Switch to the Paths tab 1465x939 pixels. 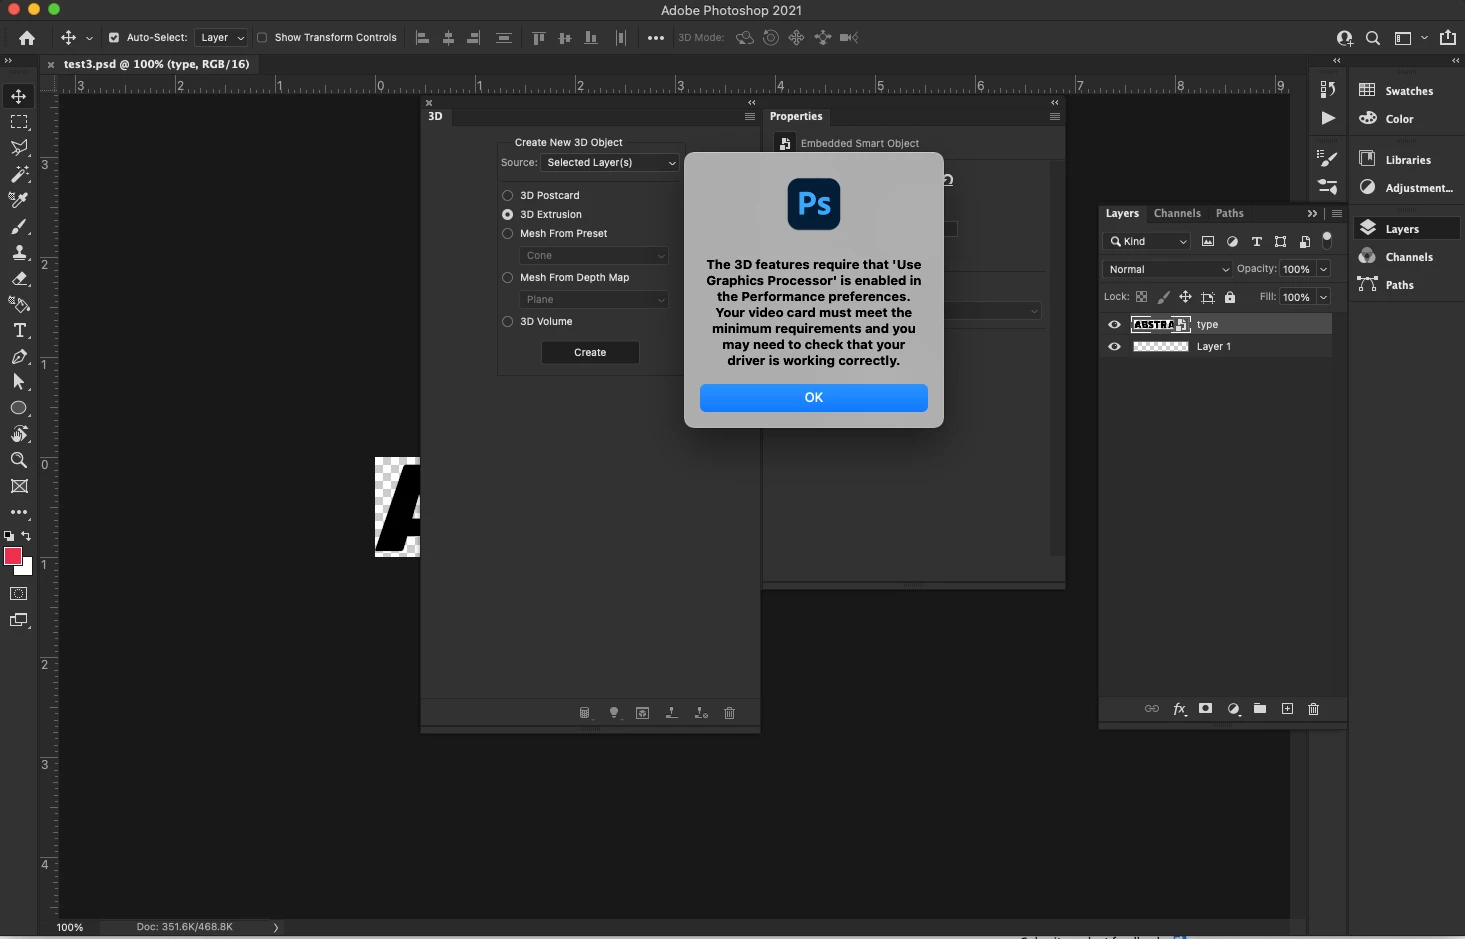point(1230,213)
